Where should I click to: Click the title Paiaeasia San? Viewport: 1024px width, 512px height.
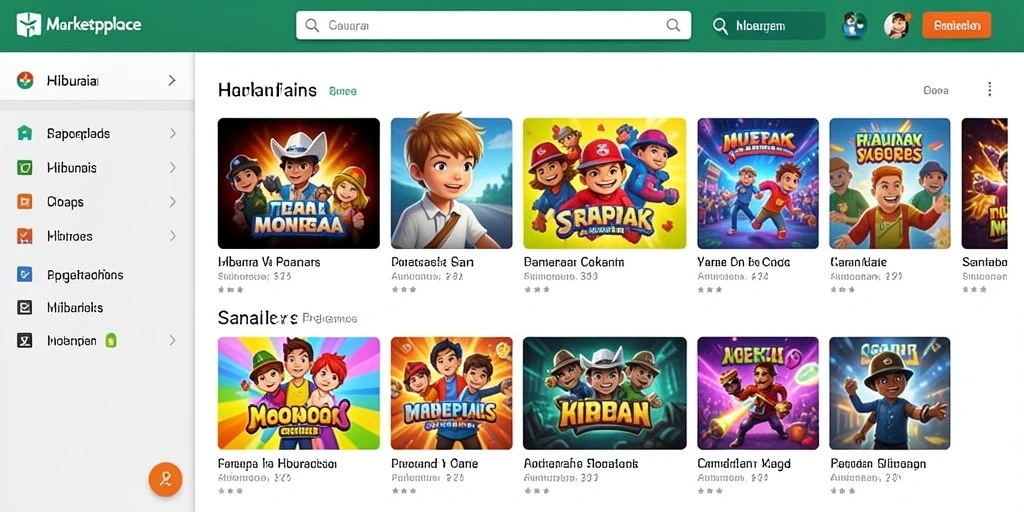click(432, 262)
